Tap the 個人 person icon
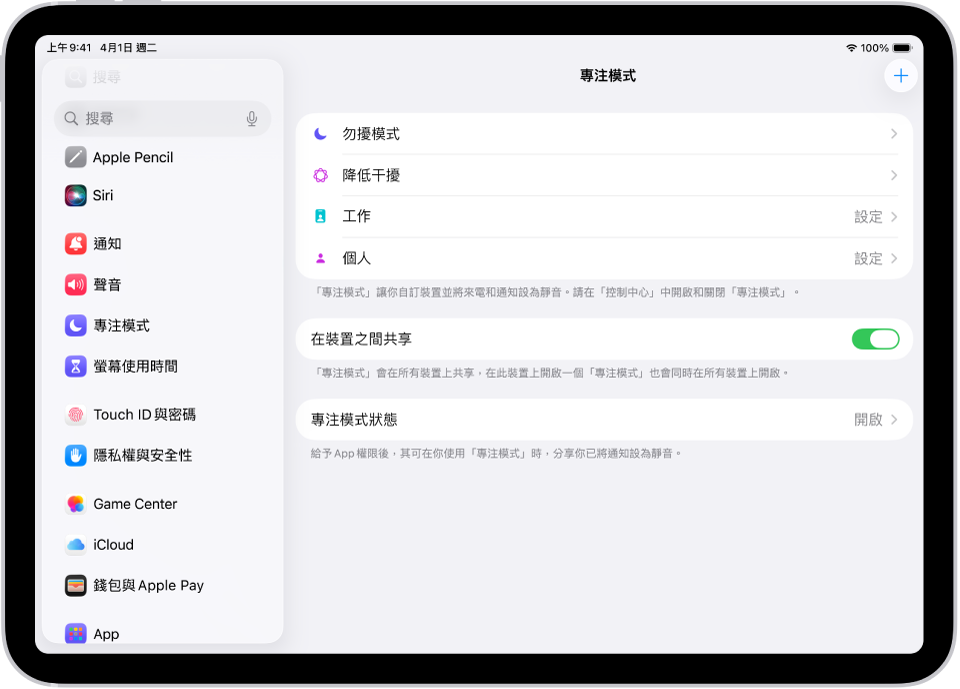Screen dimensions: 960x689 tap(320, 258)
